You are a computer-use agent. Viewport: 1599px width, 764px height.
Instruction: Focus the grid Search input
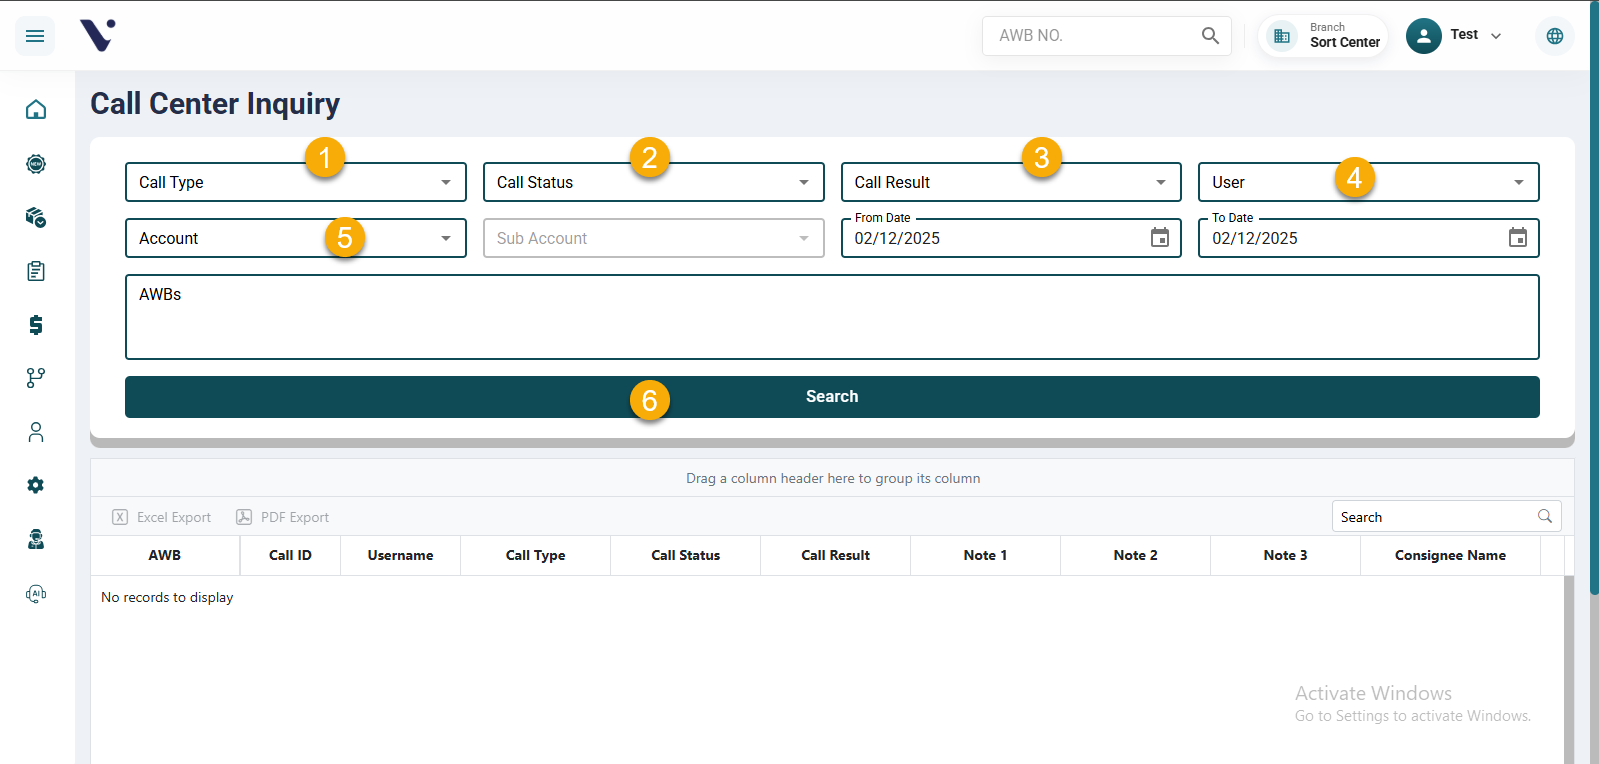click(1434, 517)
